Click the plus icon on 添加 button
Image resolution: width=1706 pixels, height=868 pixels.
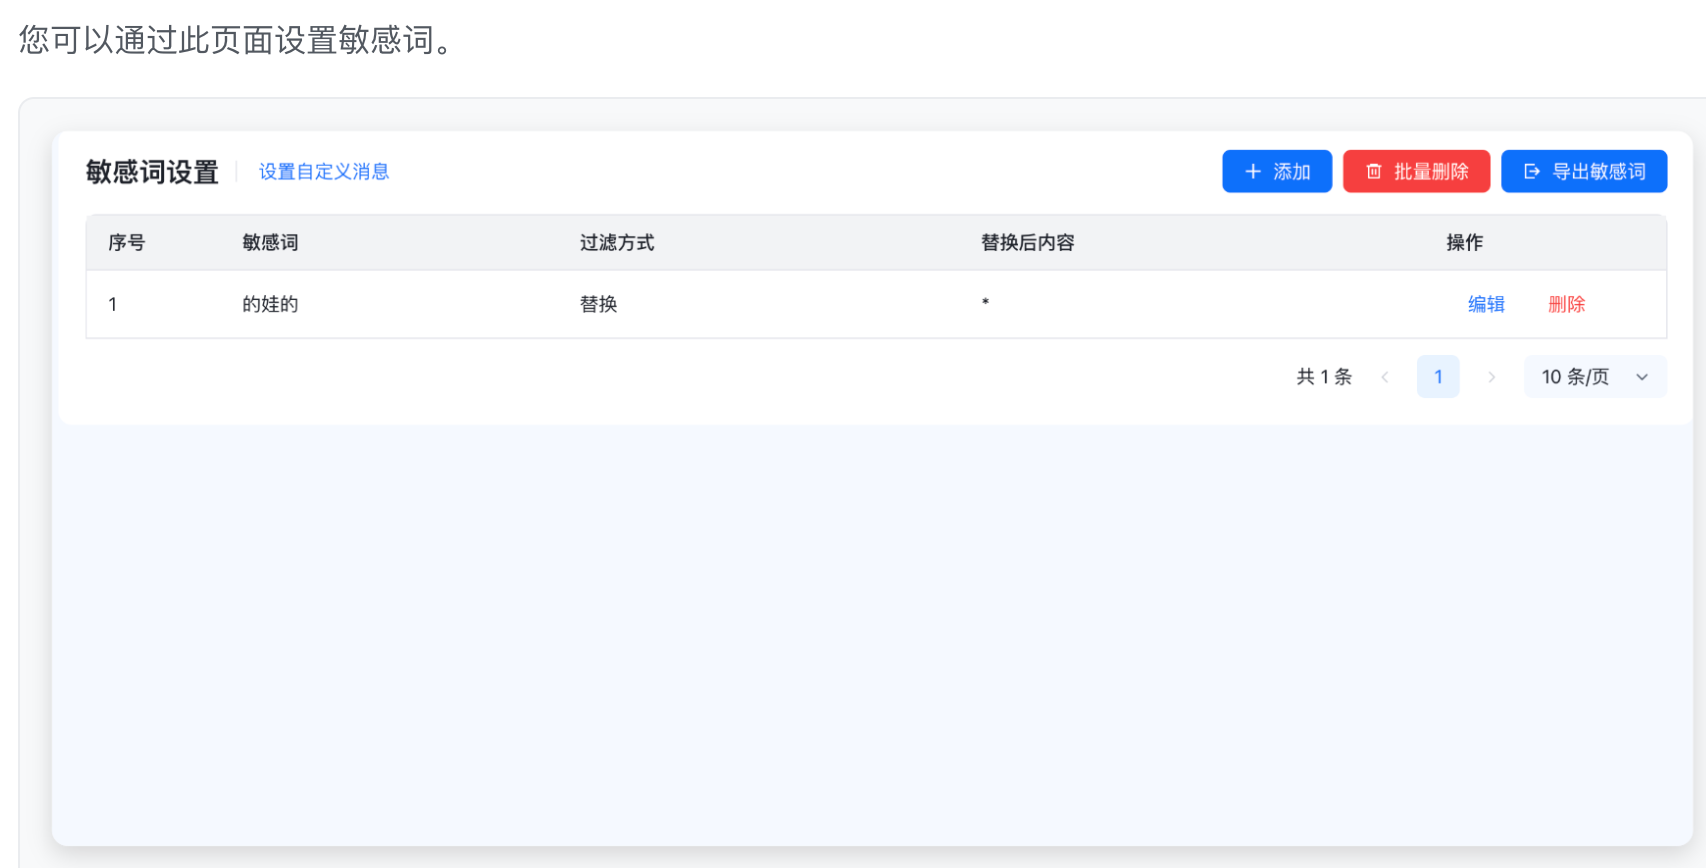point(1252,172)
